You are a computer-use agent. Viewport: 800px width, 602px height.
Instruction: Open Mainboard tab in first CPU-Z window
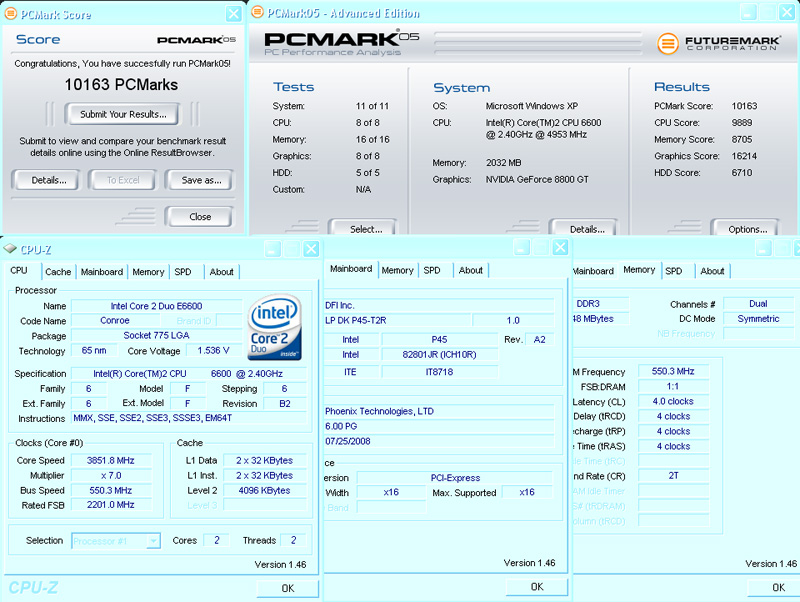click(102, 272)
